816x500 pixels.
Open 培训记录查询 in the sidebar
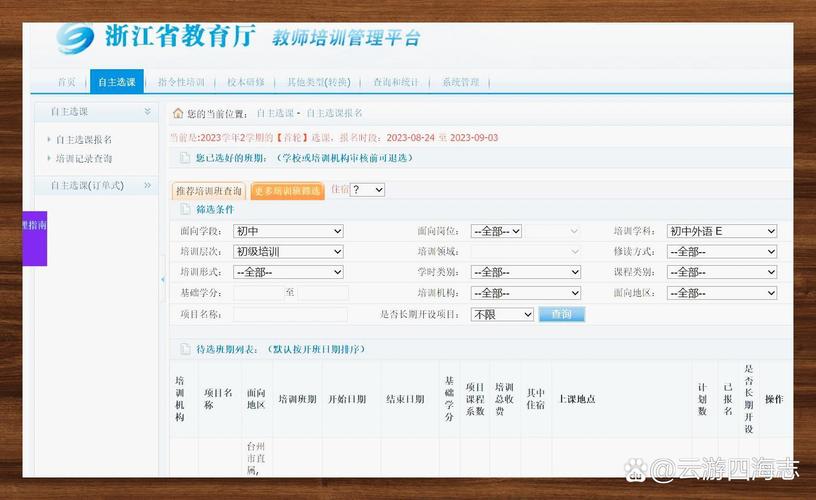click(84, 158)
